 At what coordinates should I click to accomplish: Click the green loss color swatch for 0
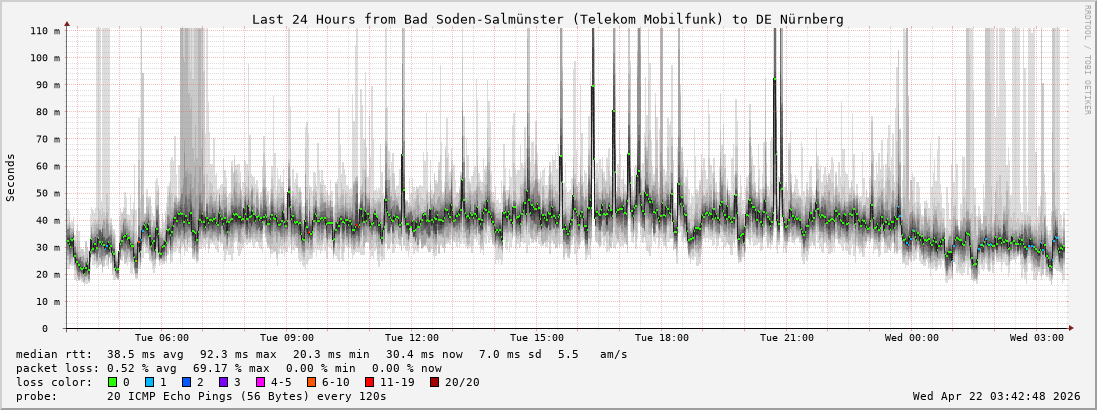pos(112,382)
